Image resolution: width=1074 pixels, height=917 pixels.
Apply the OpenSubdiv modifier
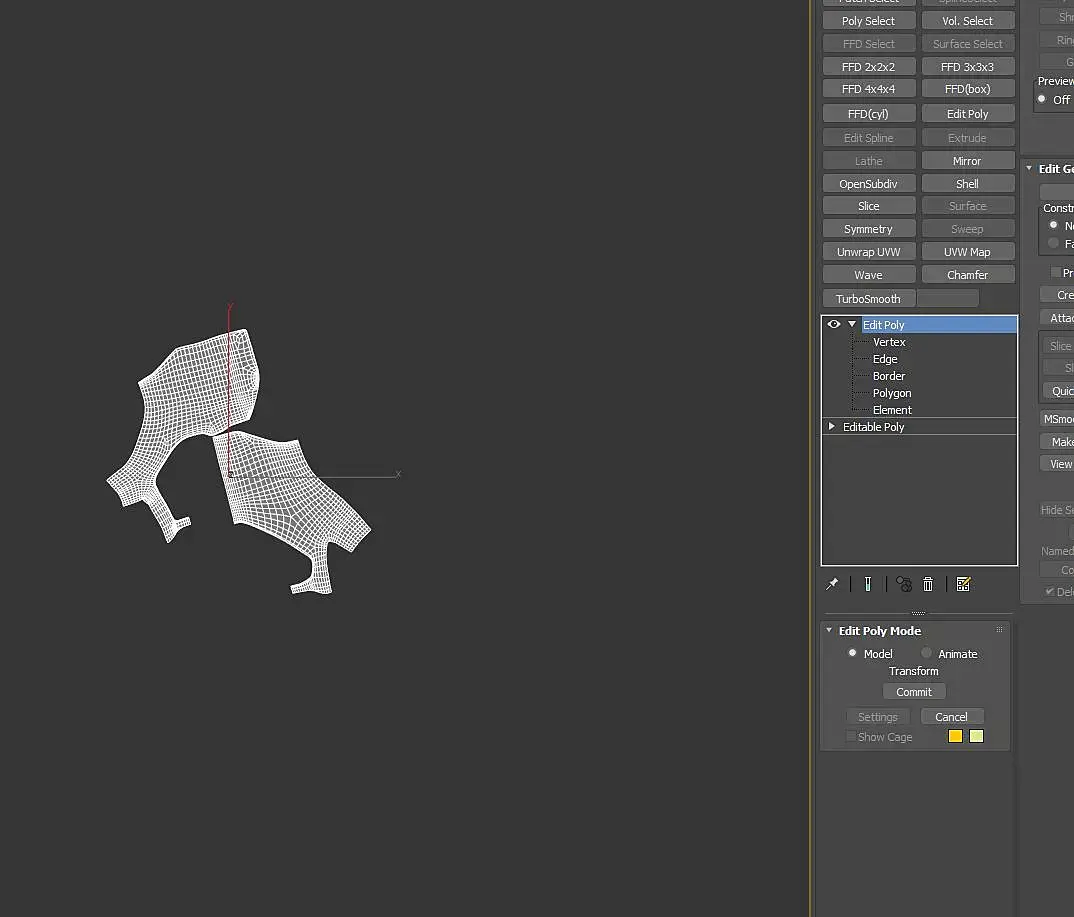(x=869, y=184)
